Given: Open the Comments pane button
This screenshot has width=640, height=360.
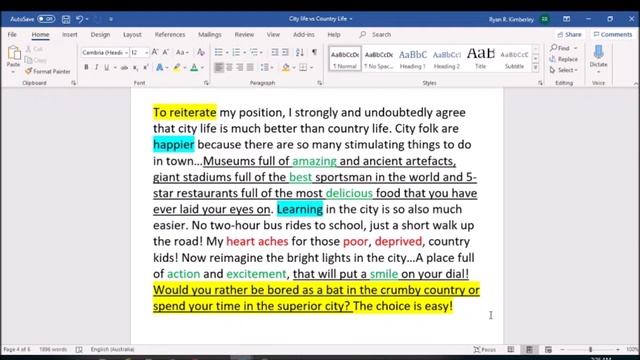Looking at the screenshot, I should [x=613, y=35].
